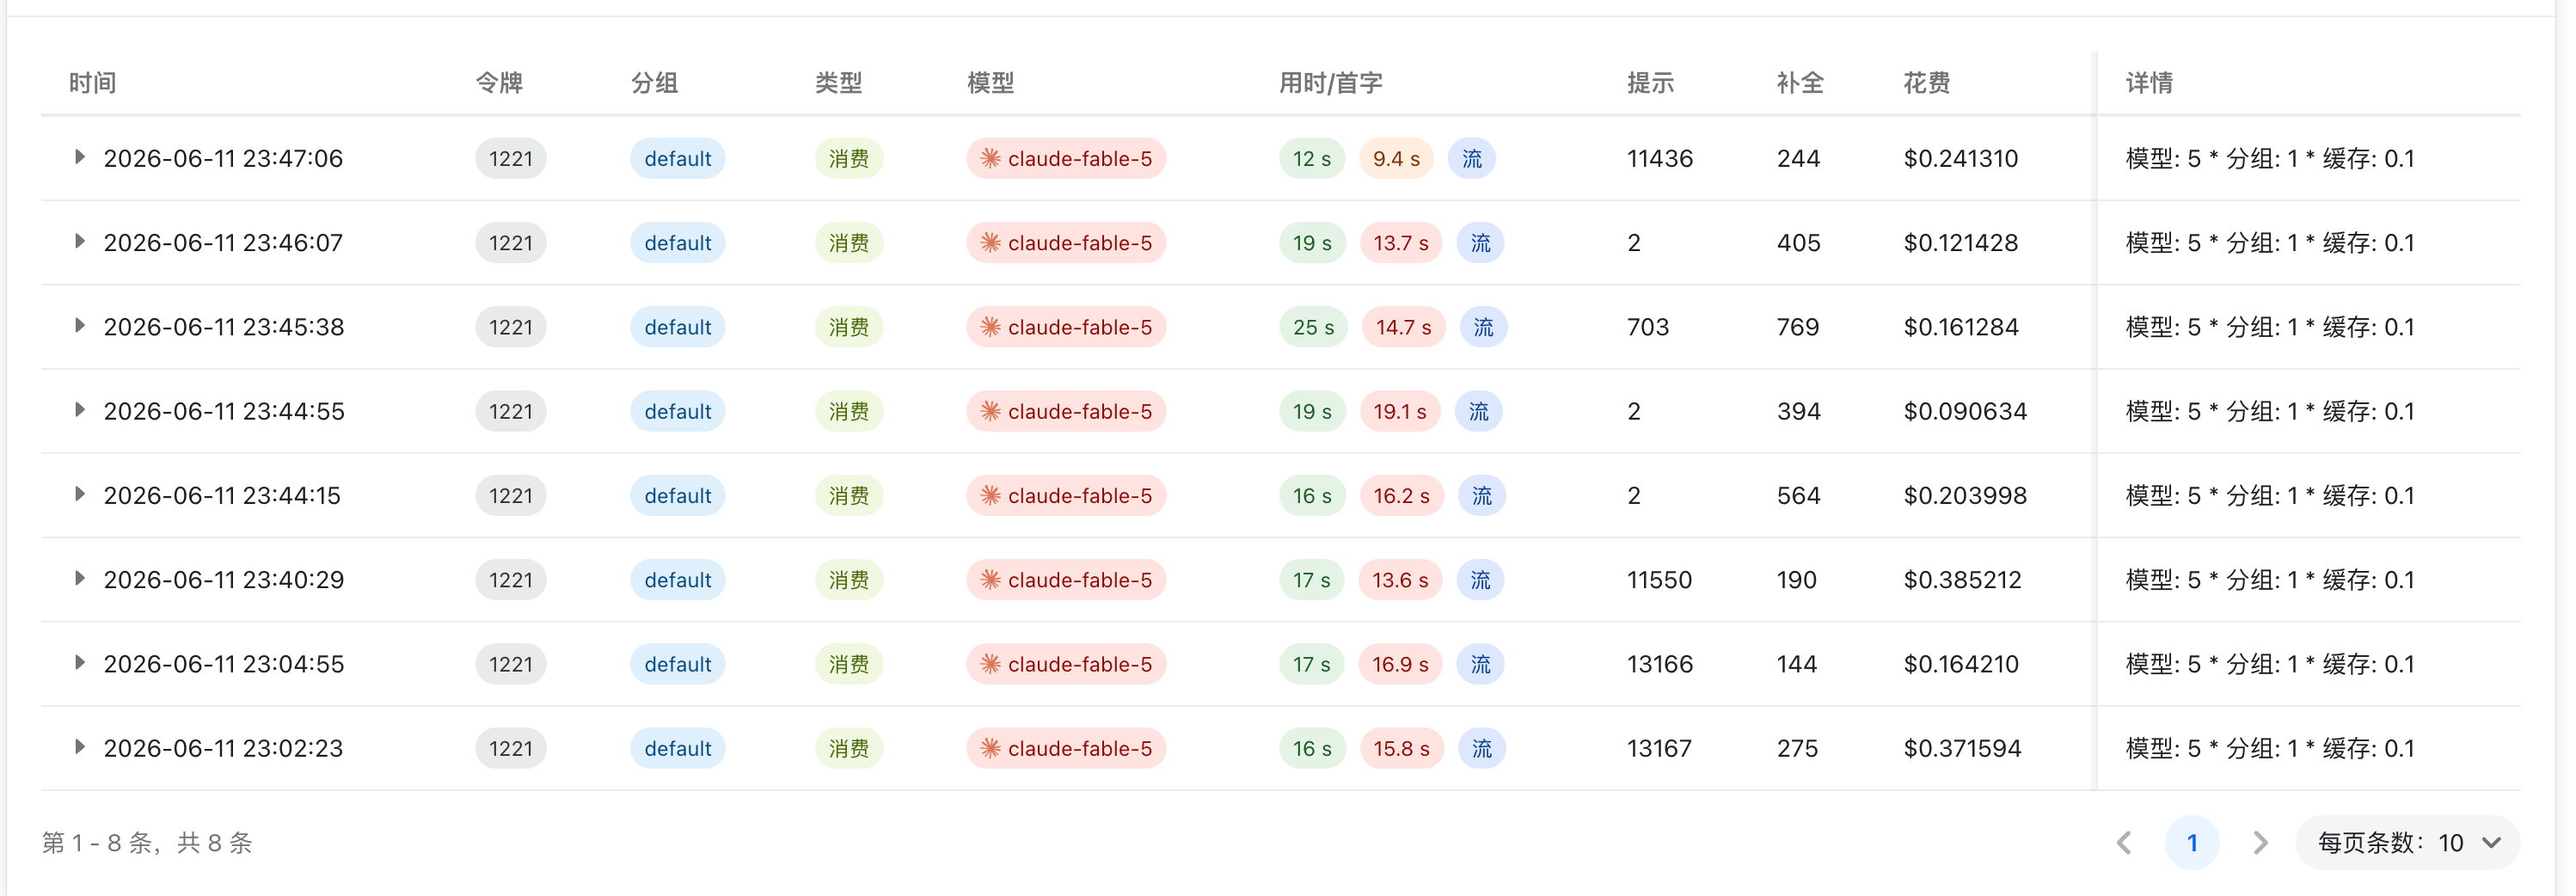Expand the 23:45:38 log row
Image resolution: width=2576 pixels, height=896 pixels.
click(x=79, y=326)
